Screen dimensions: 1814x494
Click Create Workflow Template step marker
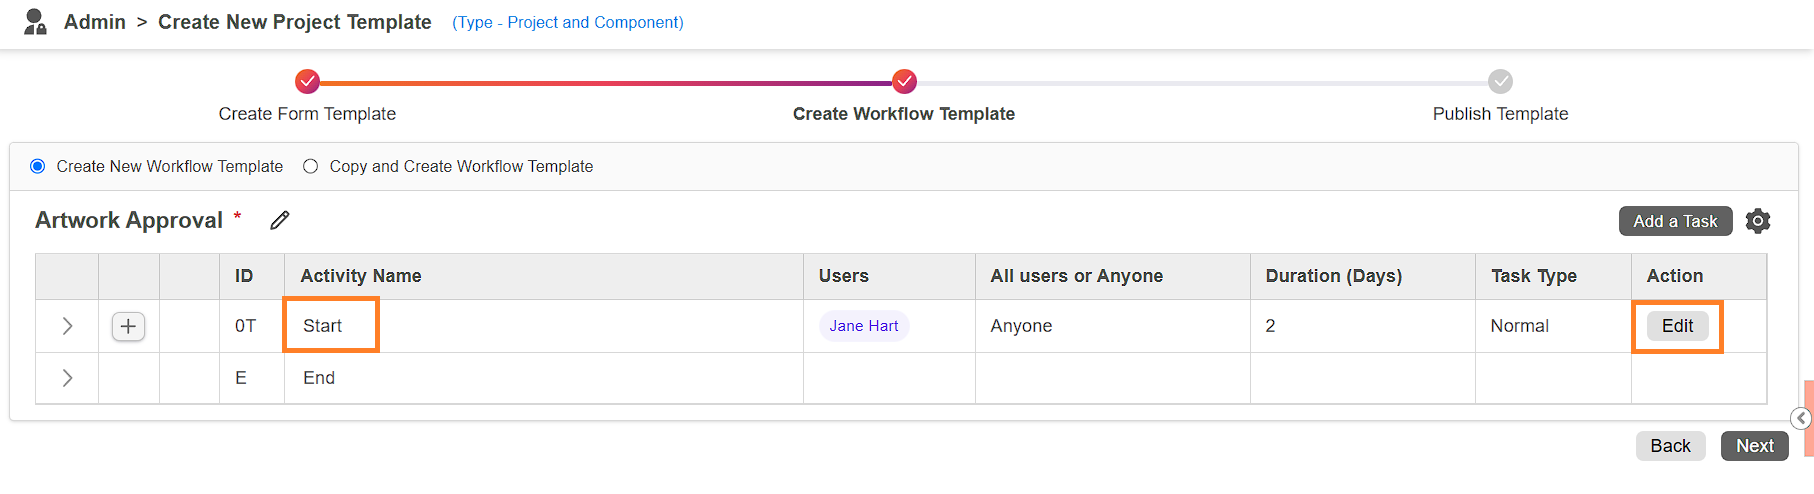click(904, 81)
